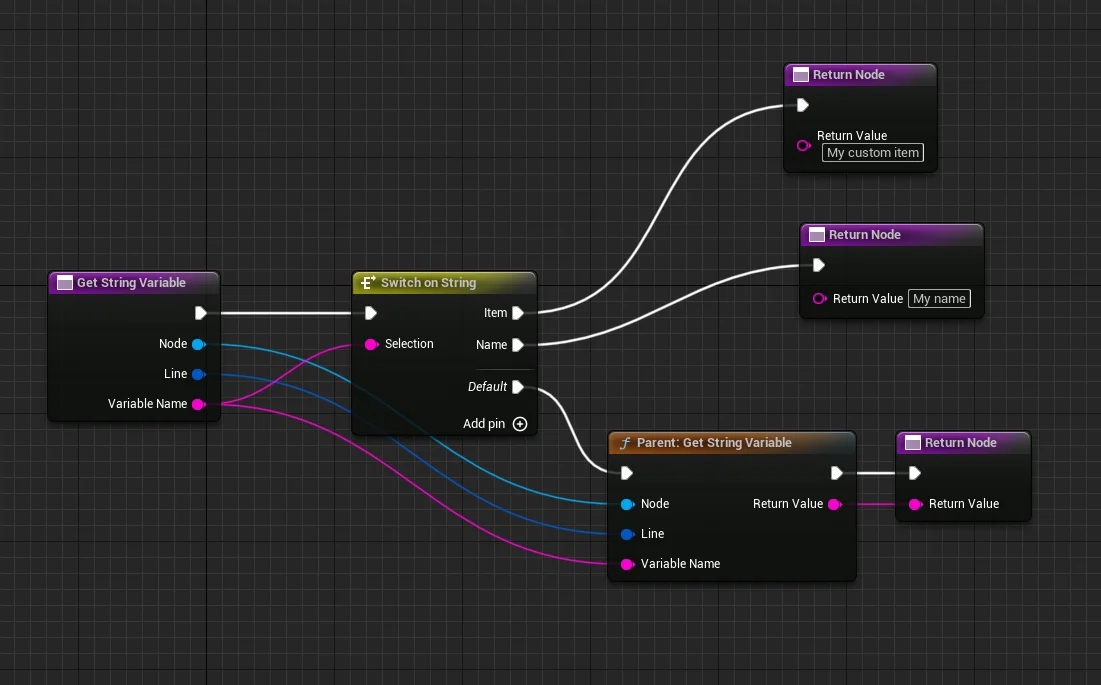Click the Switch on String node icon

(367, 283)
